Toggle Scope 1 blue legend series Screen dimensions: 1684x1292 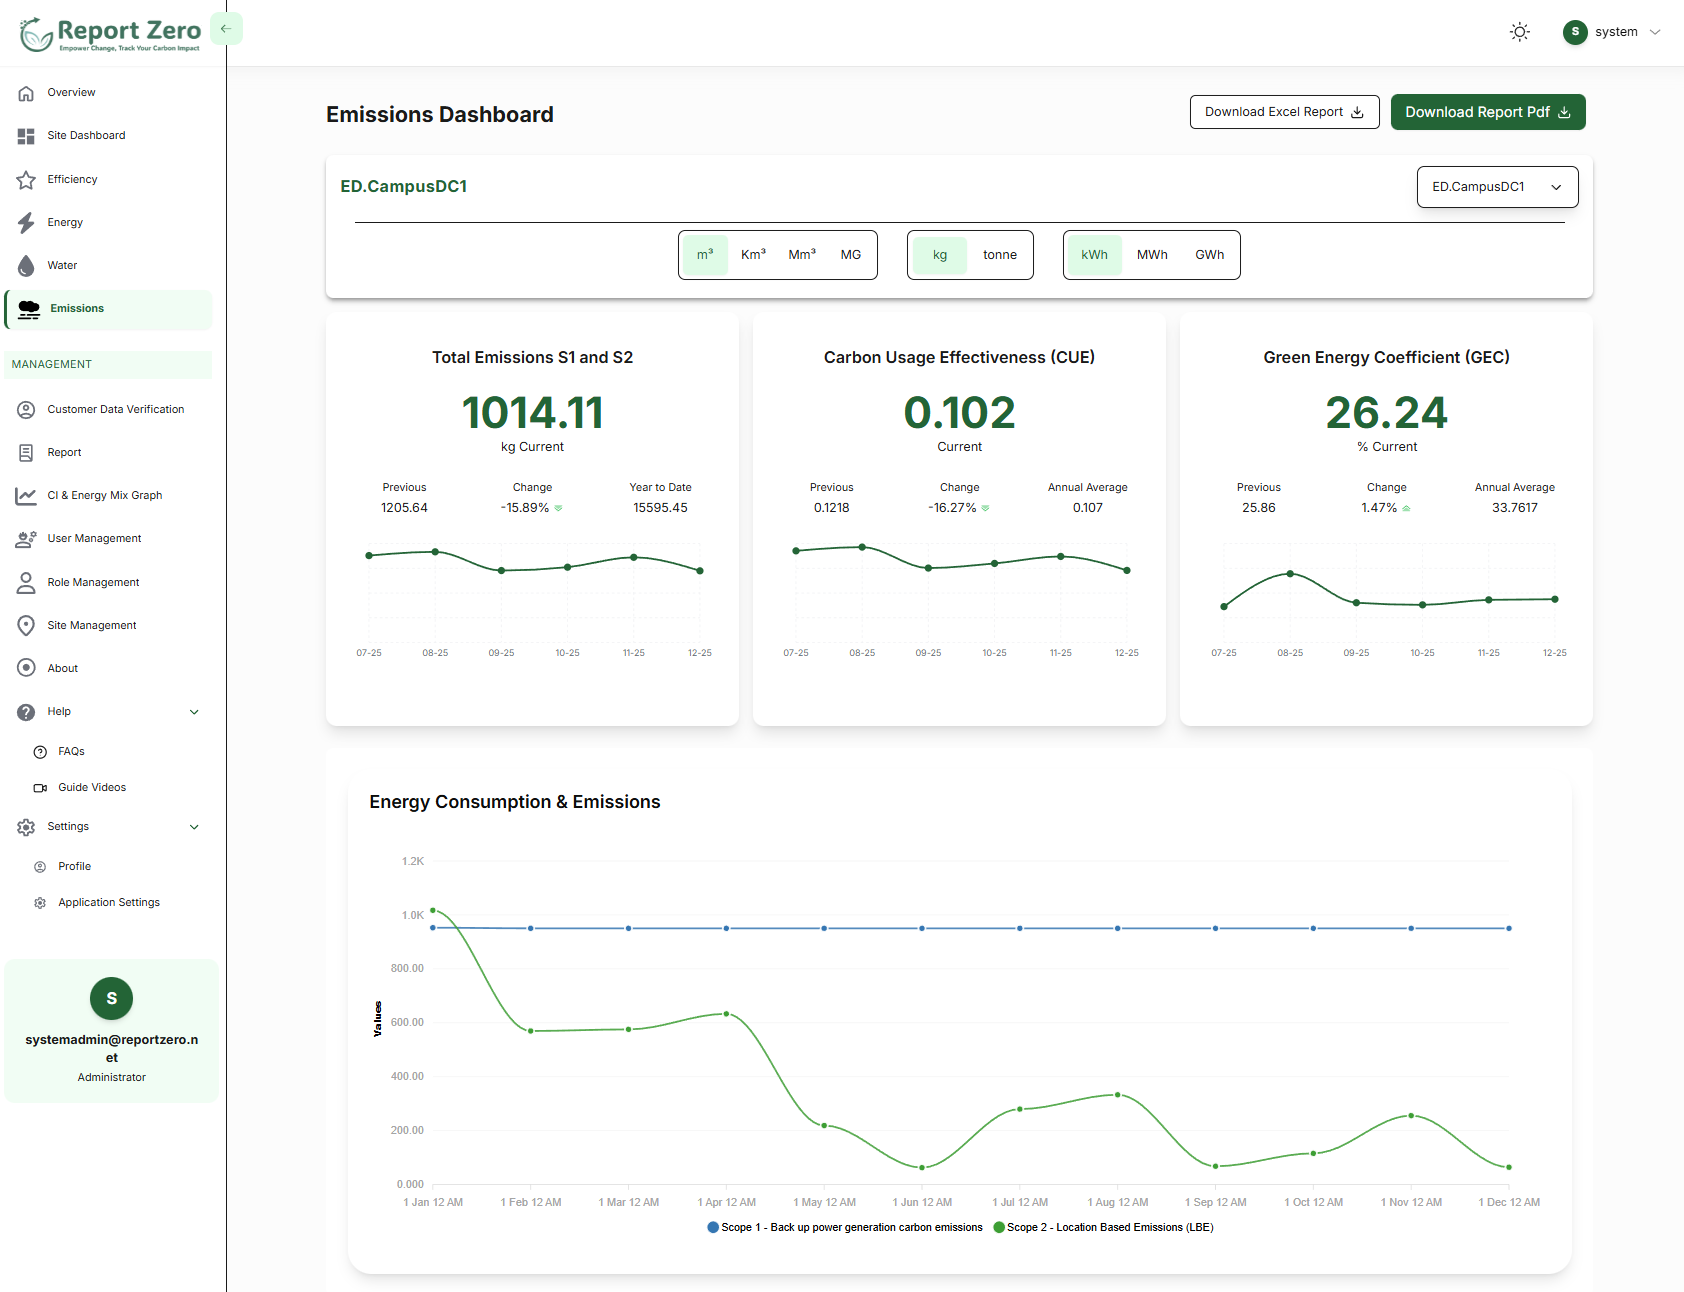point(845,1228)
